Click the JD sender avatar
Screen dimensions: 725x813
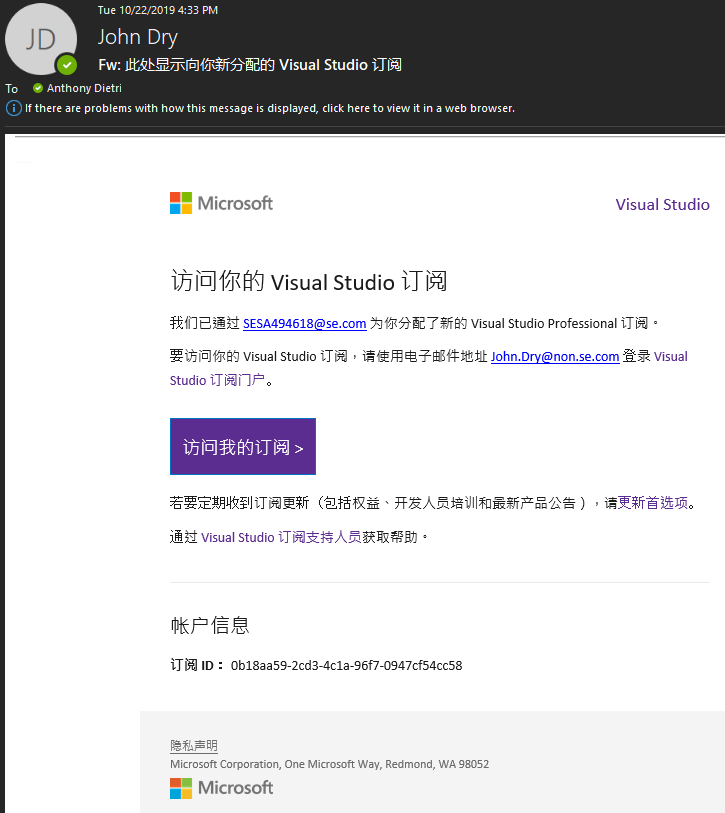tap(41, 39)
